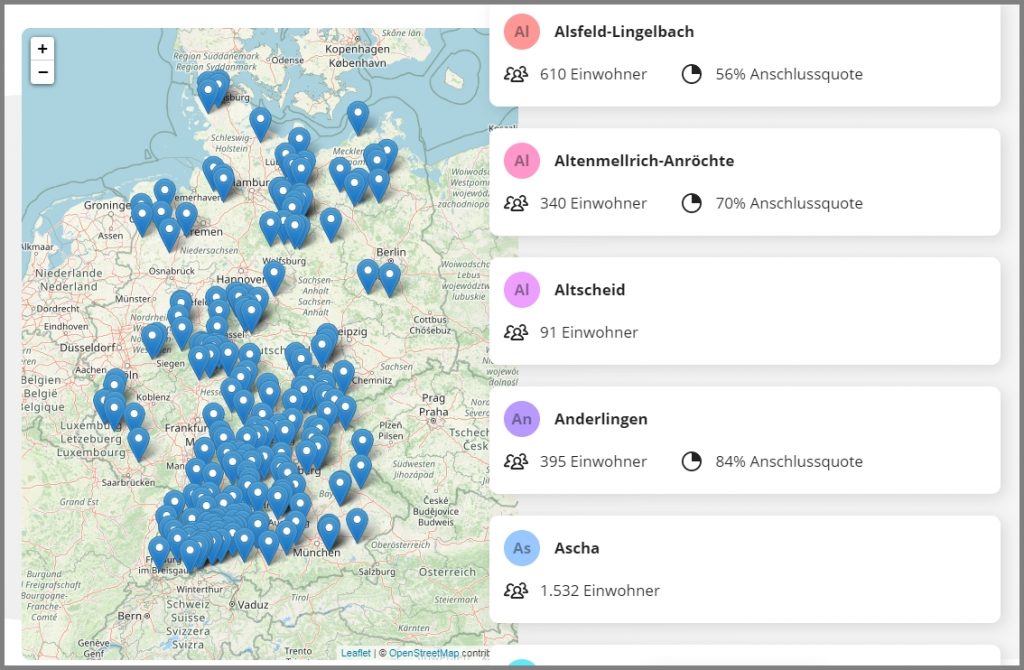Click the map marker north of København label
The image size is (1024, 670).
pos(358,115)
